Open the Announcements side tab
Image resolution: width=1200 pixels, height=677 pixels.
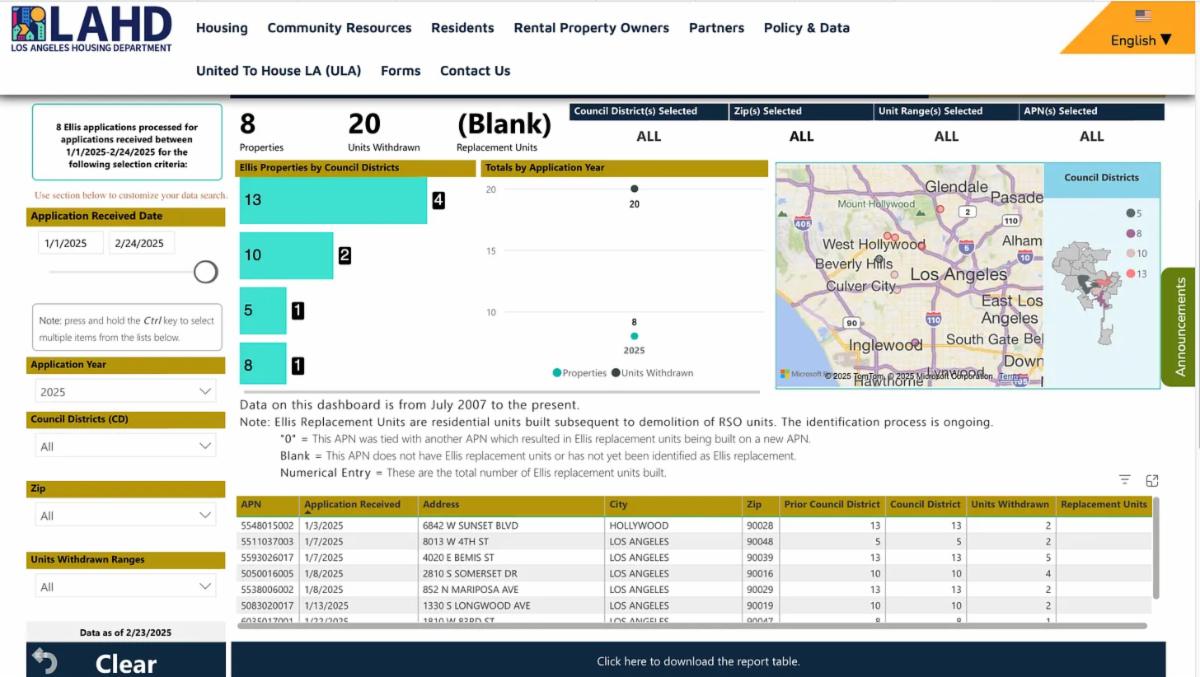tap(1180, 327)
